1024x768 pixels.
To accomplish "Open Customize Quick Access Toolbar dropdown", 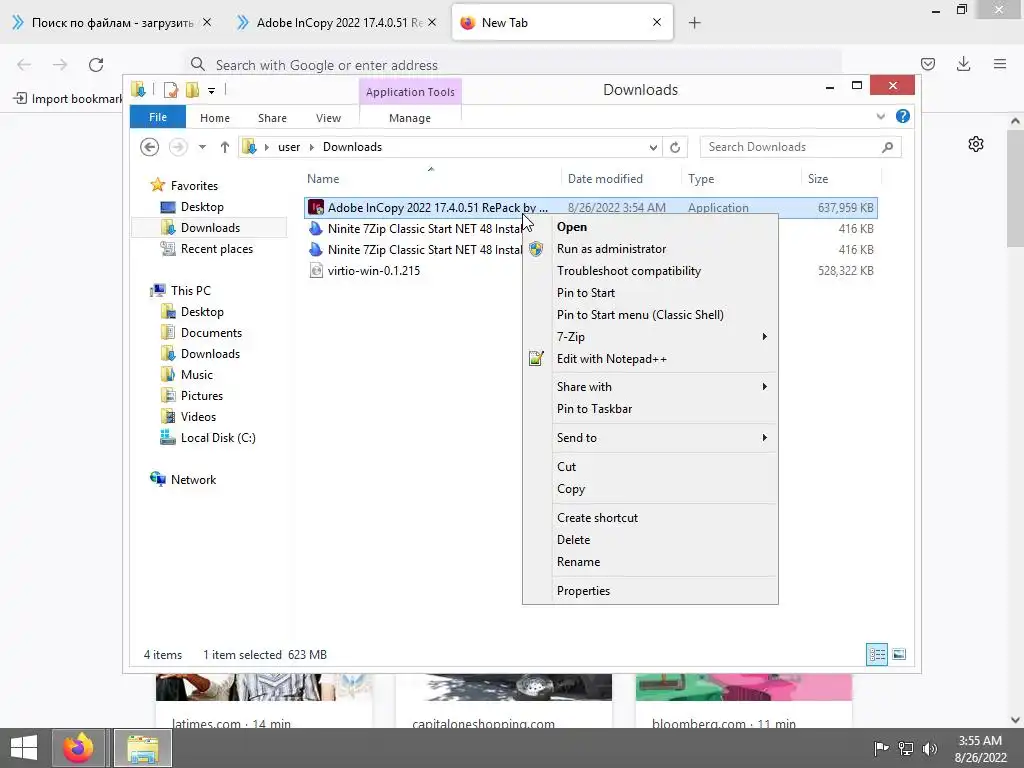I will coord(212,90).
